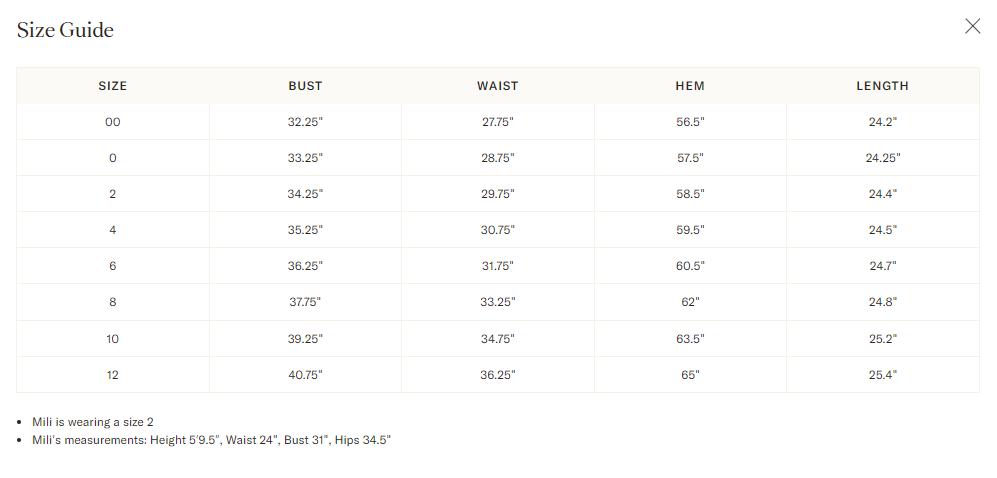
Task: Click the SIZE column header
Action: (x=113, y=86)
